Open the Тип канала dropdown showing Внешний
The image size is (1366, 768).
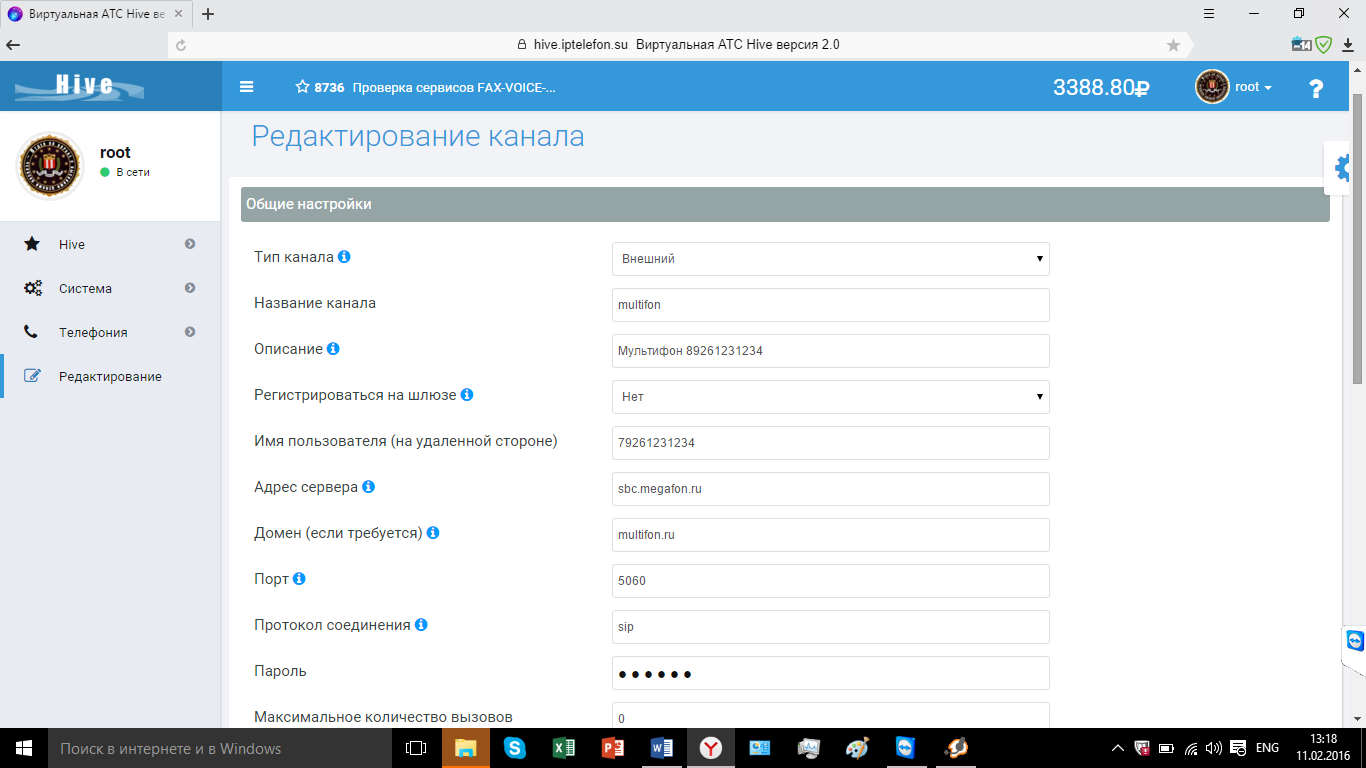coord(830,258)
